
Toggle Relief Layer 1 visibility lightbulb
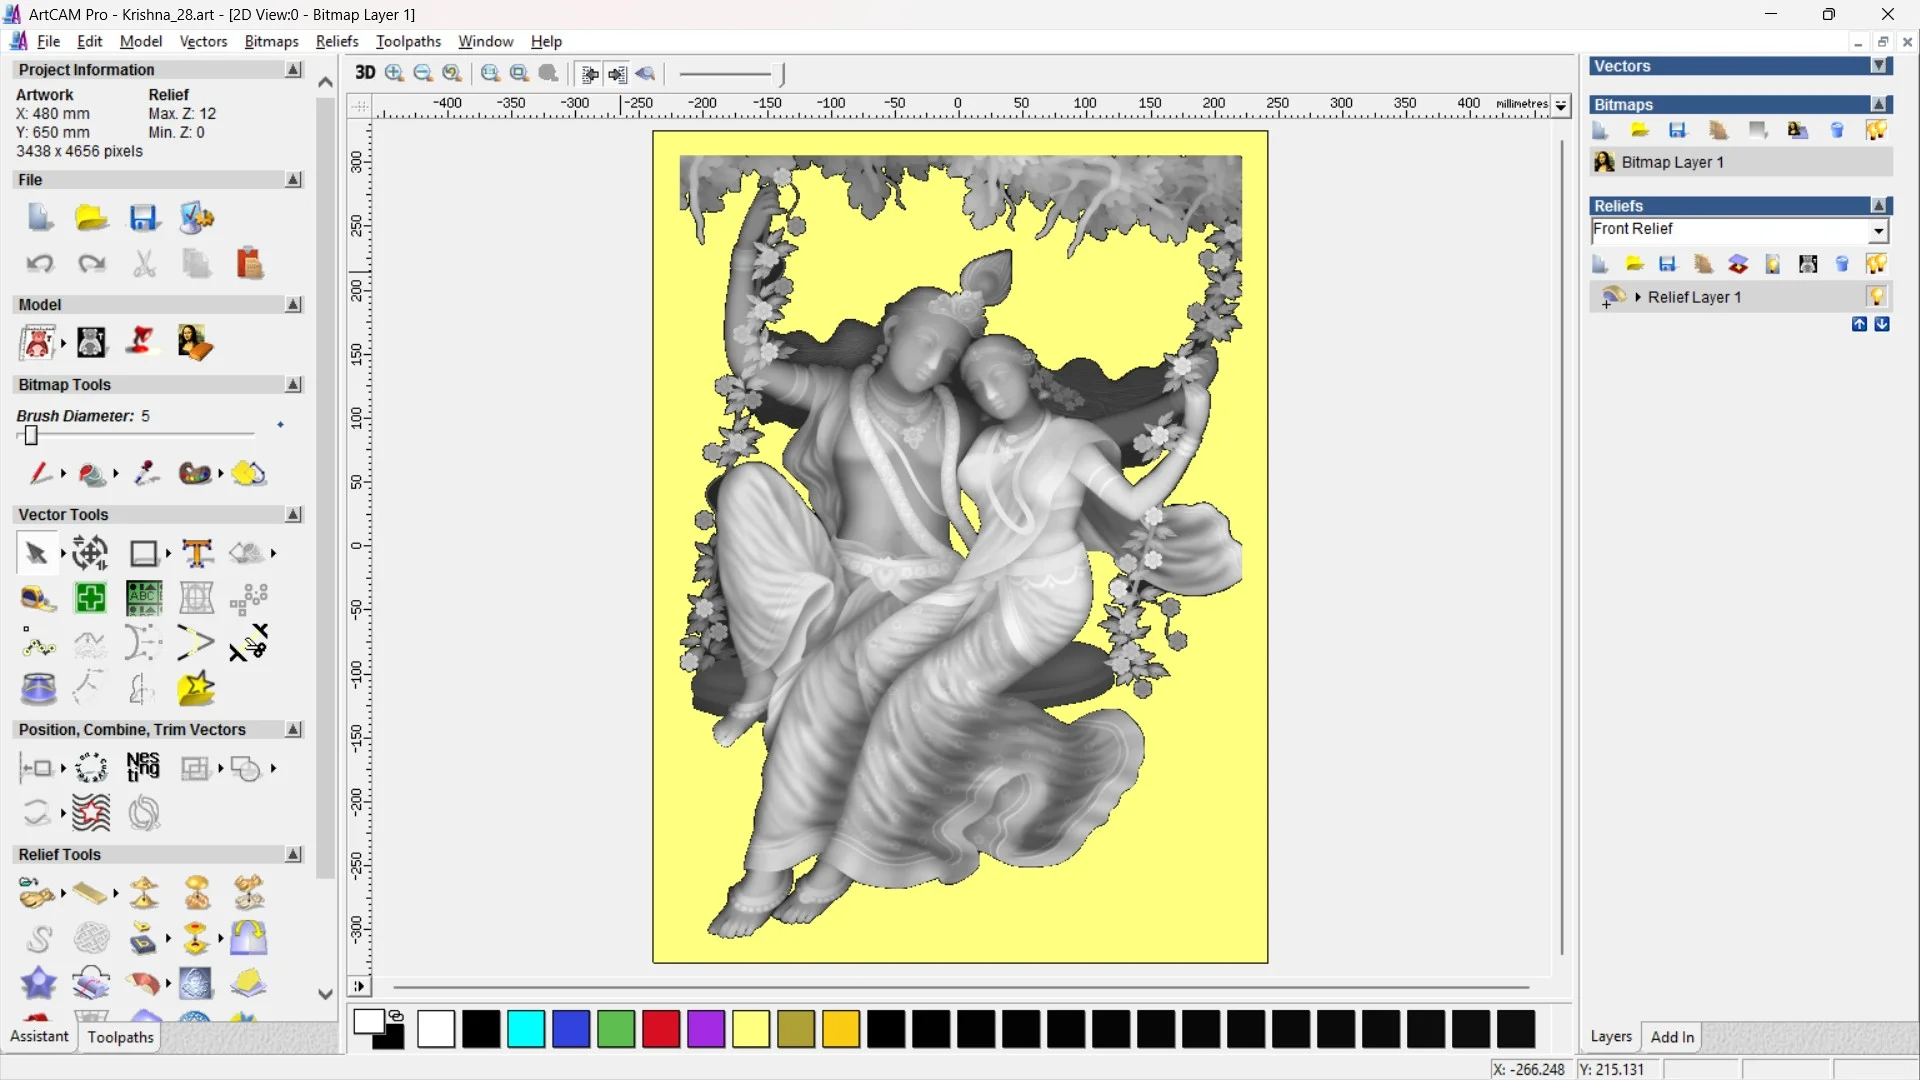[x=1876, y=297]
